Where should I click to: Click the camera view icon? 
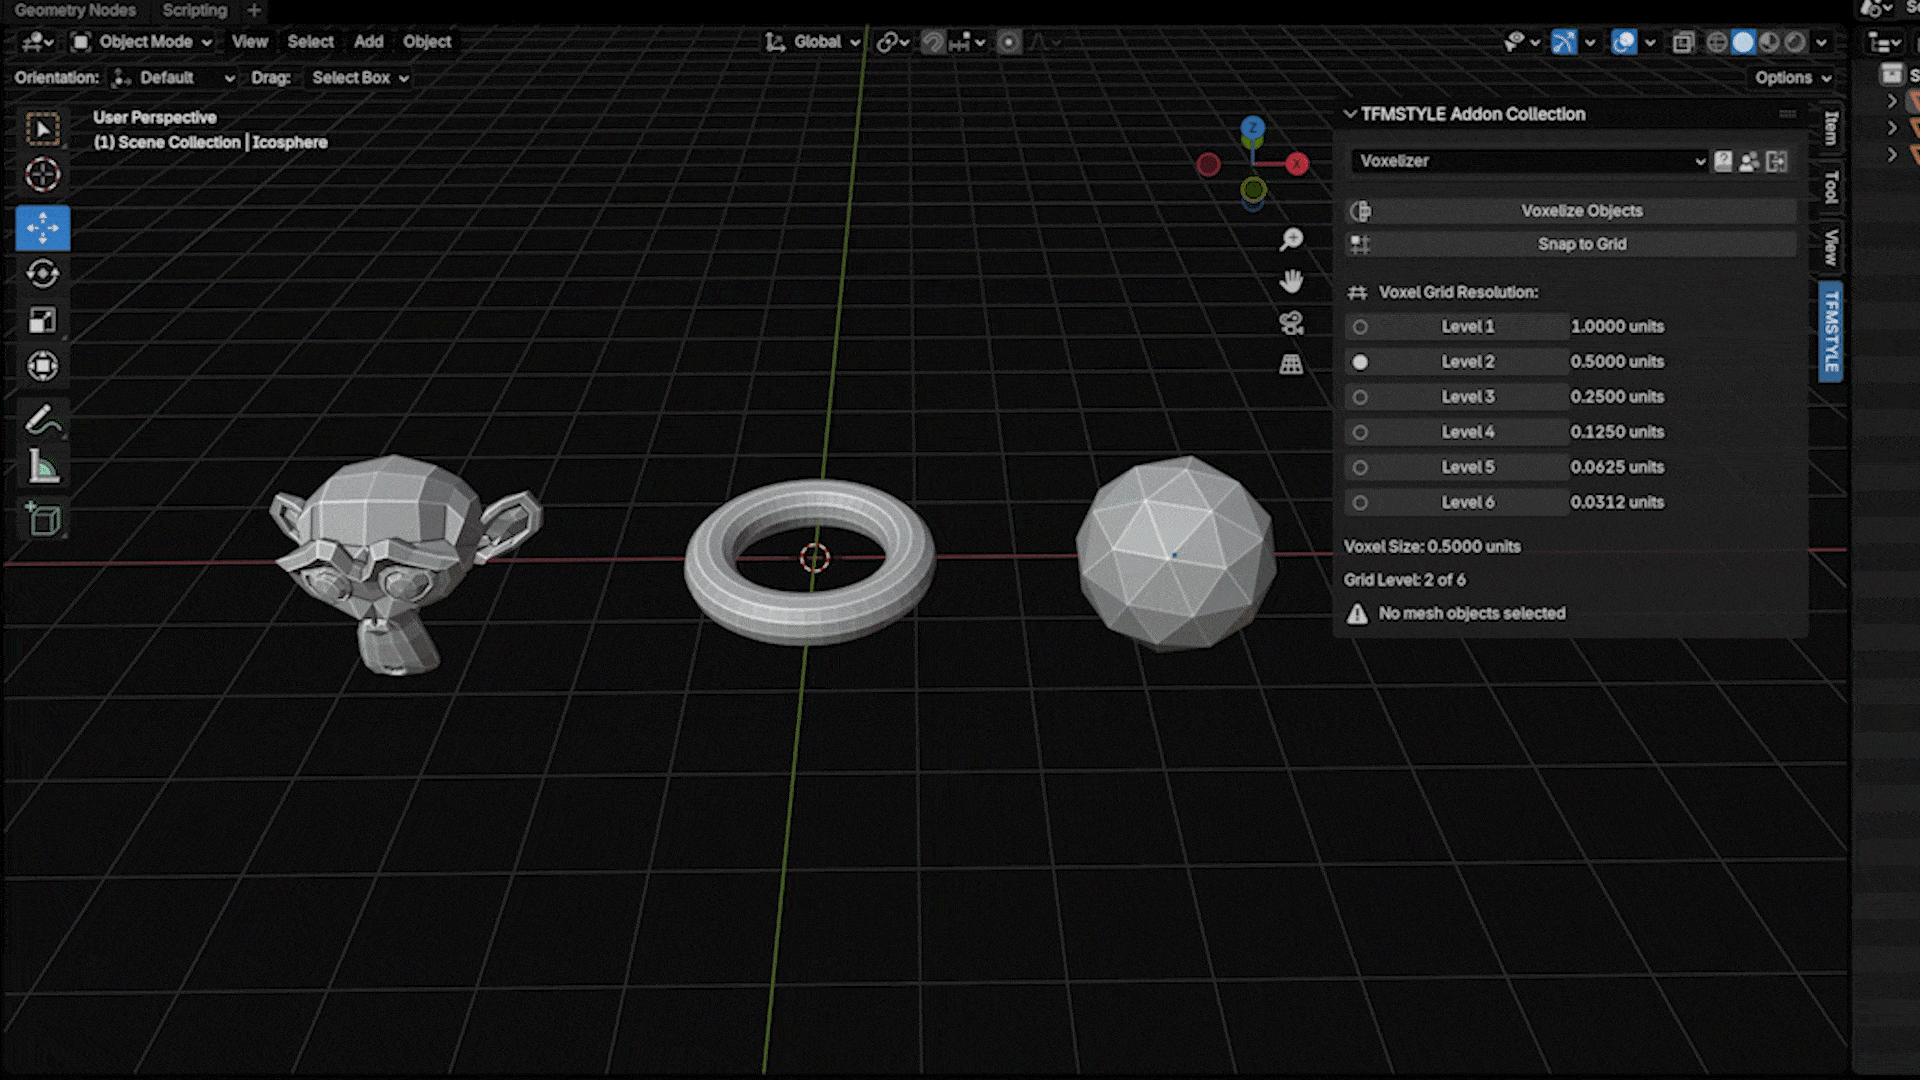coord(1291,323)
